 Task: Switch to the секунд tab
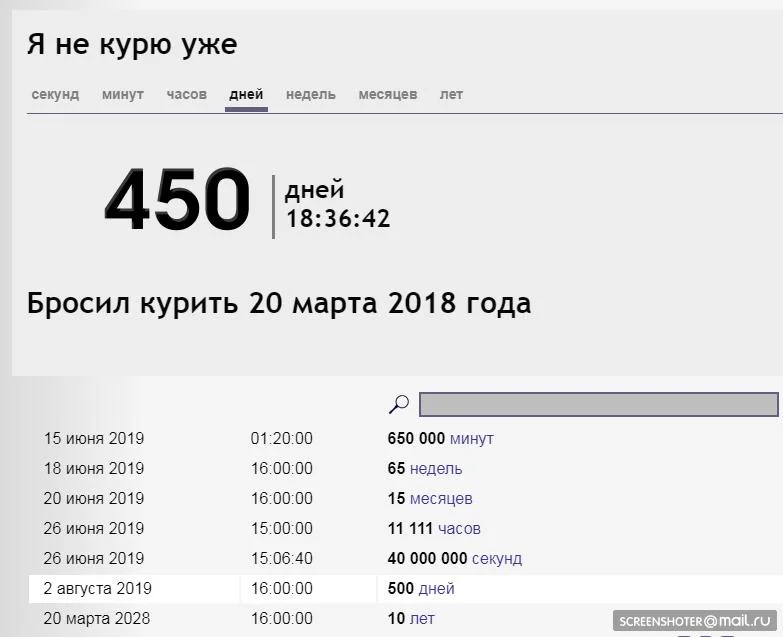[55, 94]
